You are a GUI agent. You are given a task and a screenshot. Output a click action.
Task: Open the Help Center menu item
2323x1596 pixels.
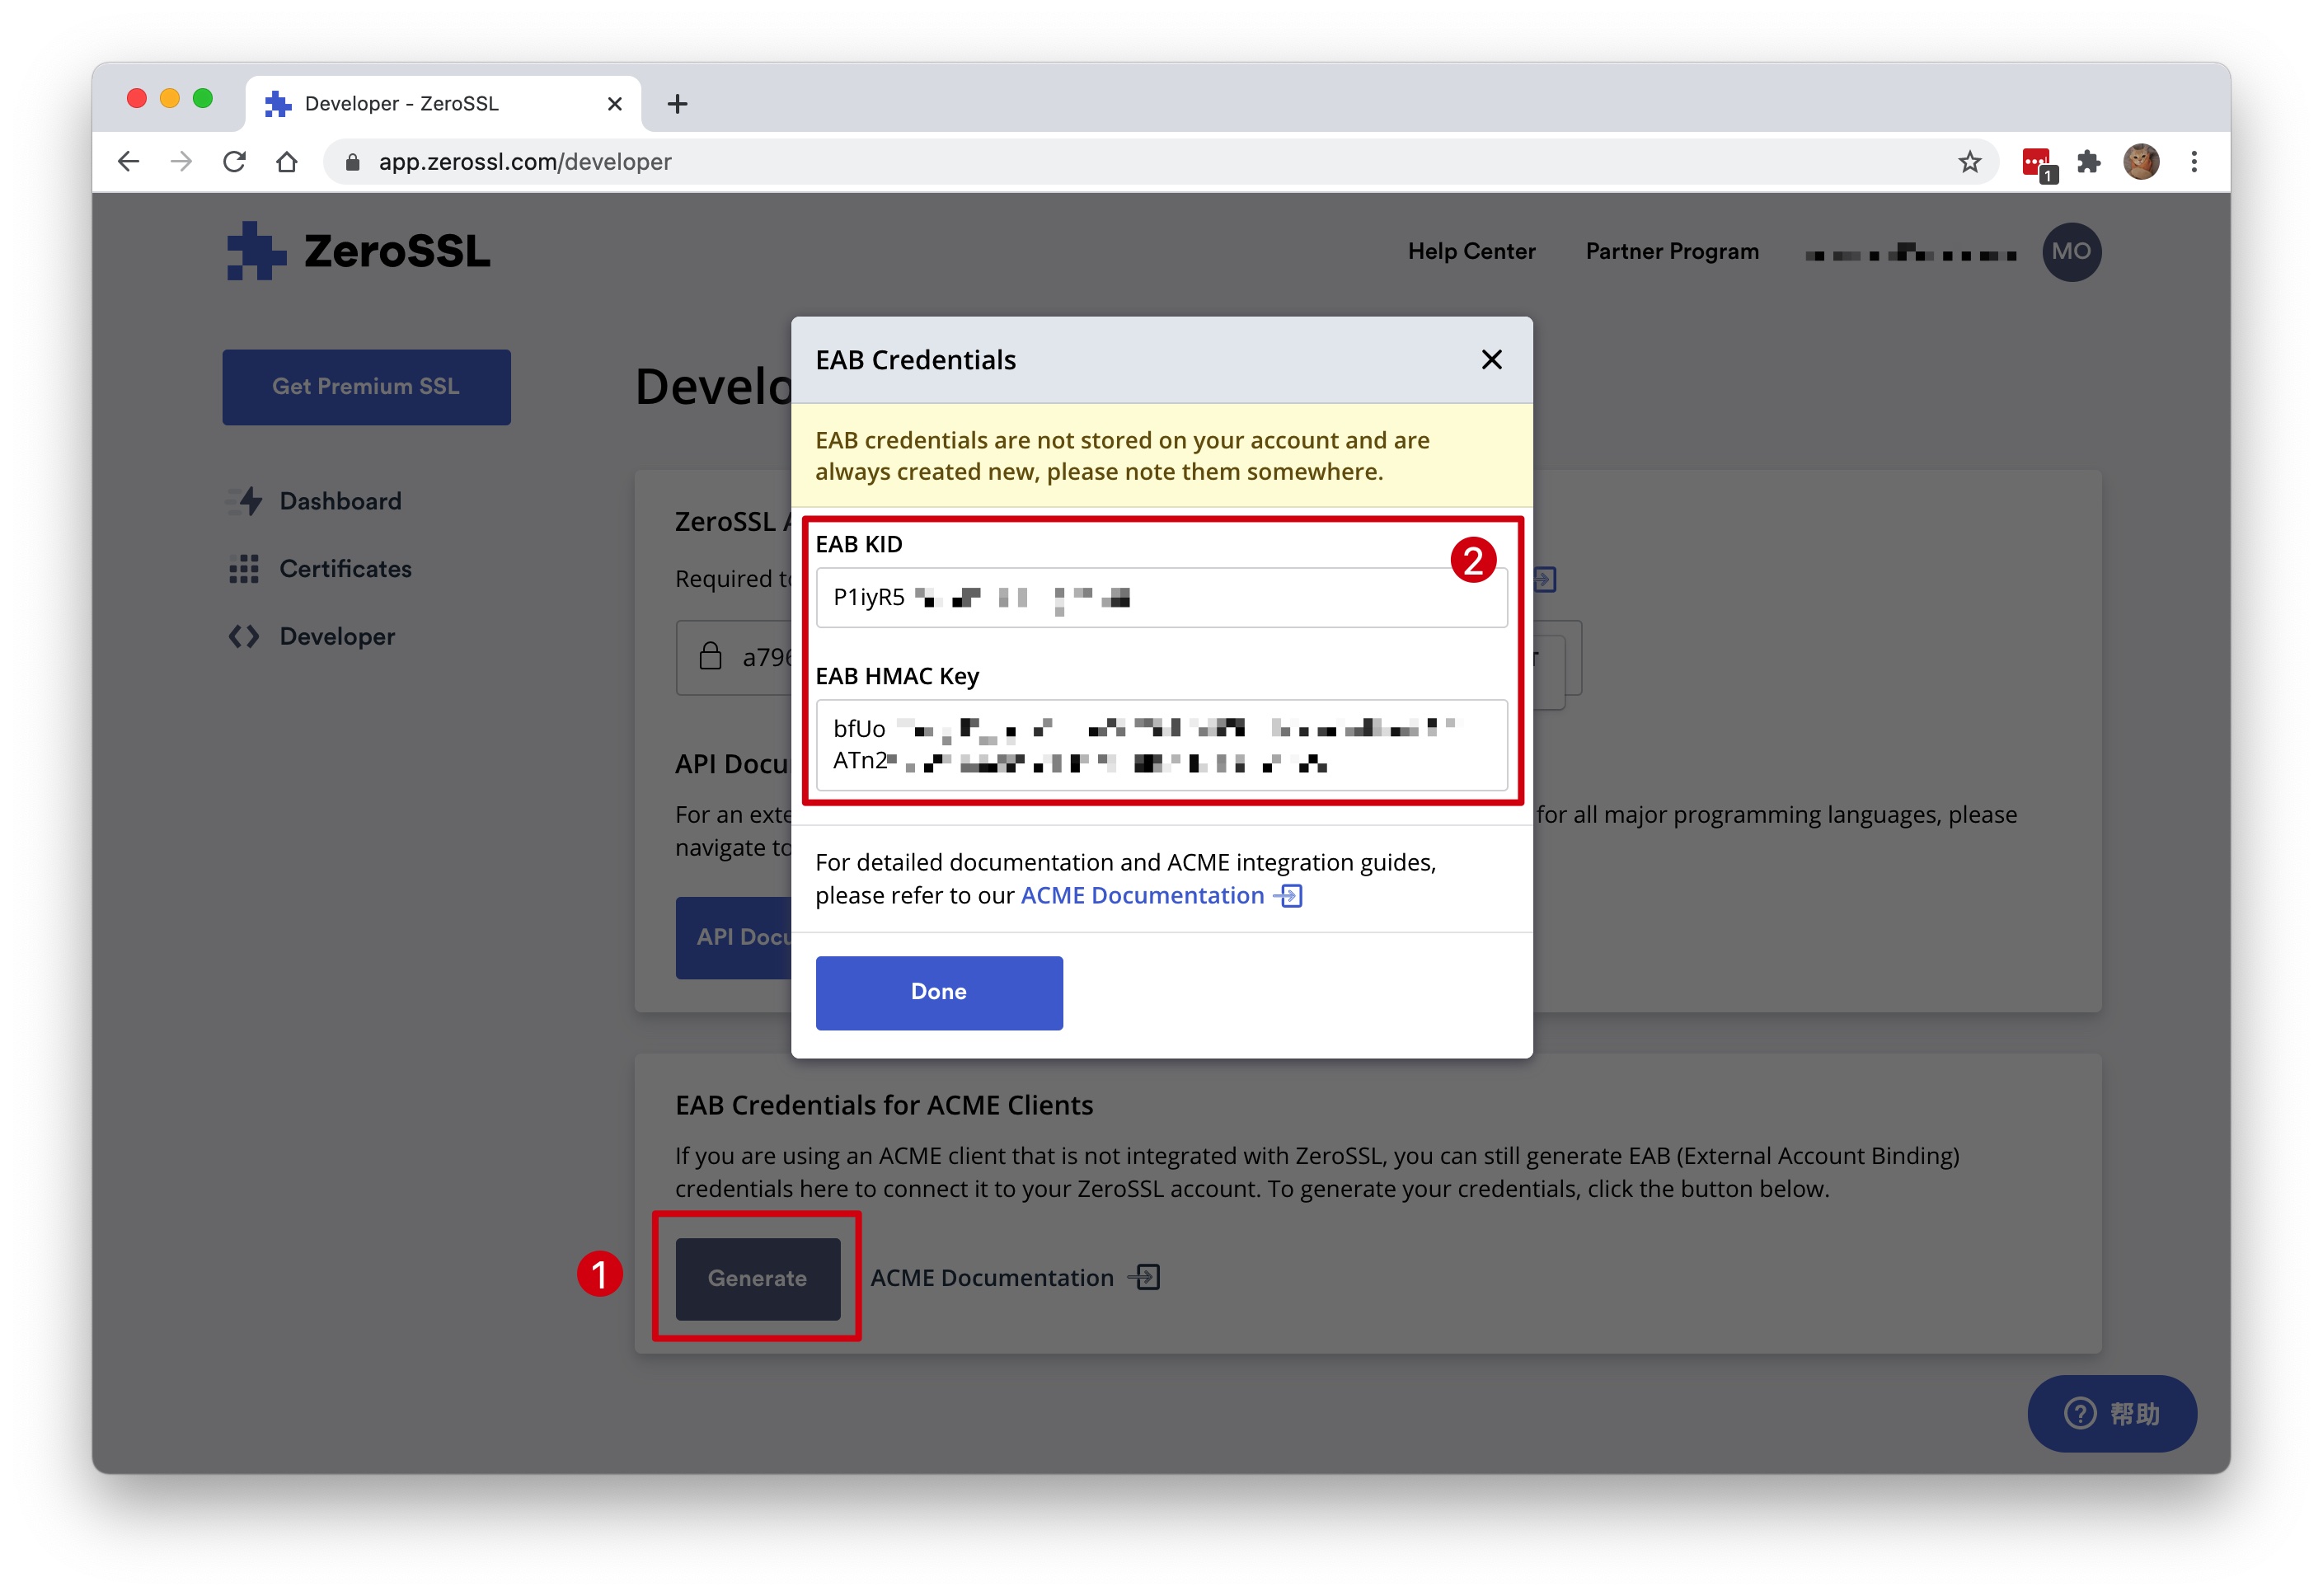(1470, 252)
